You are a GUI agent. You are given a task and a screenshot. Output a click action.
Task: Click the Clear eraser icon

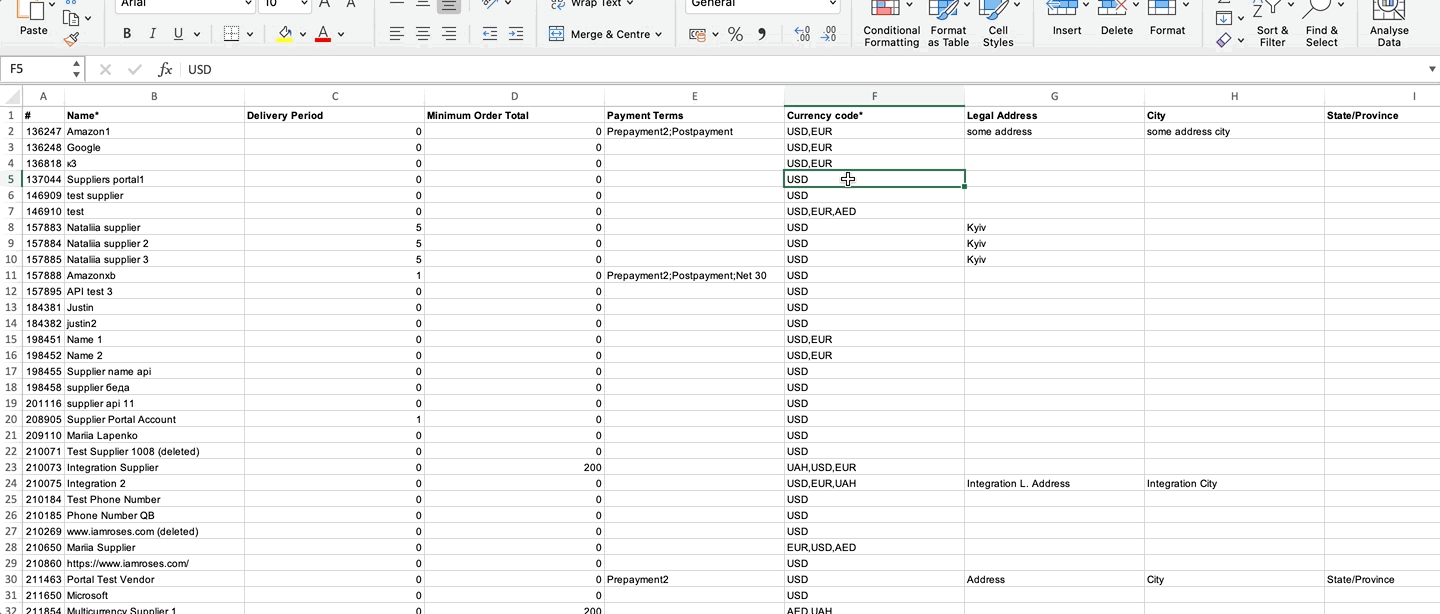click(1224, 41)
